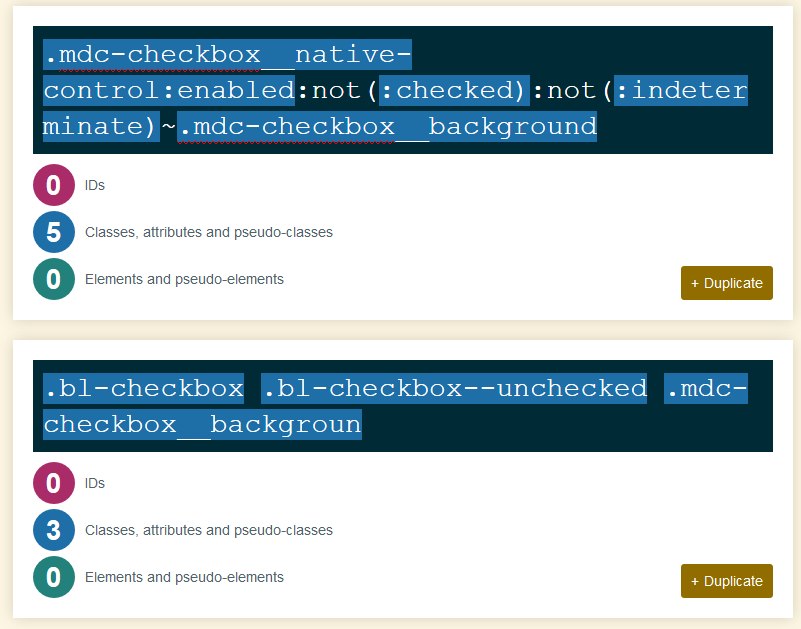This screenshot has width=801, height=629.
Task: Click the IDs count badge in first card
Action: click(x=54, y=185)
